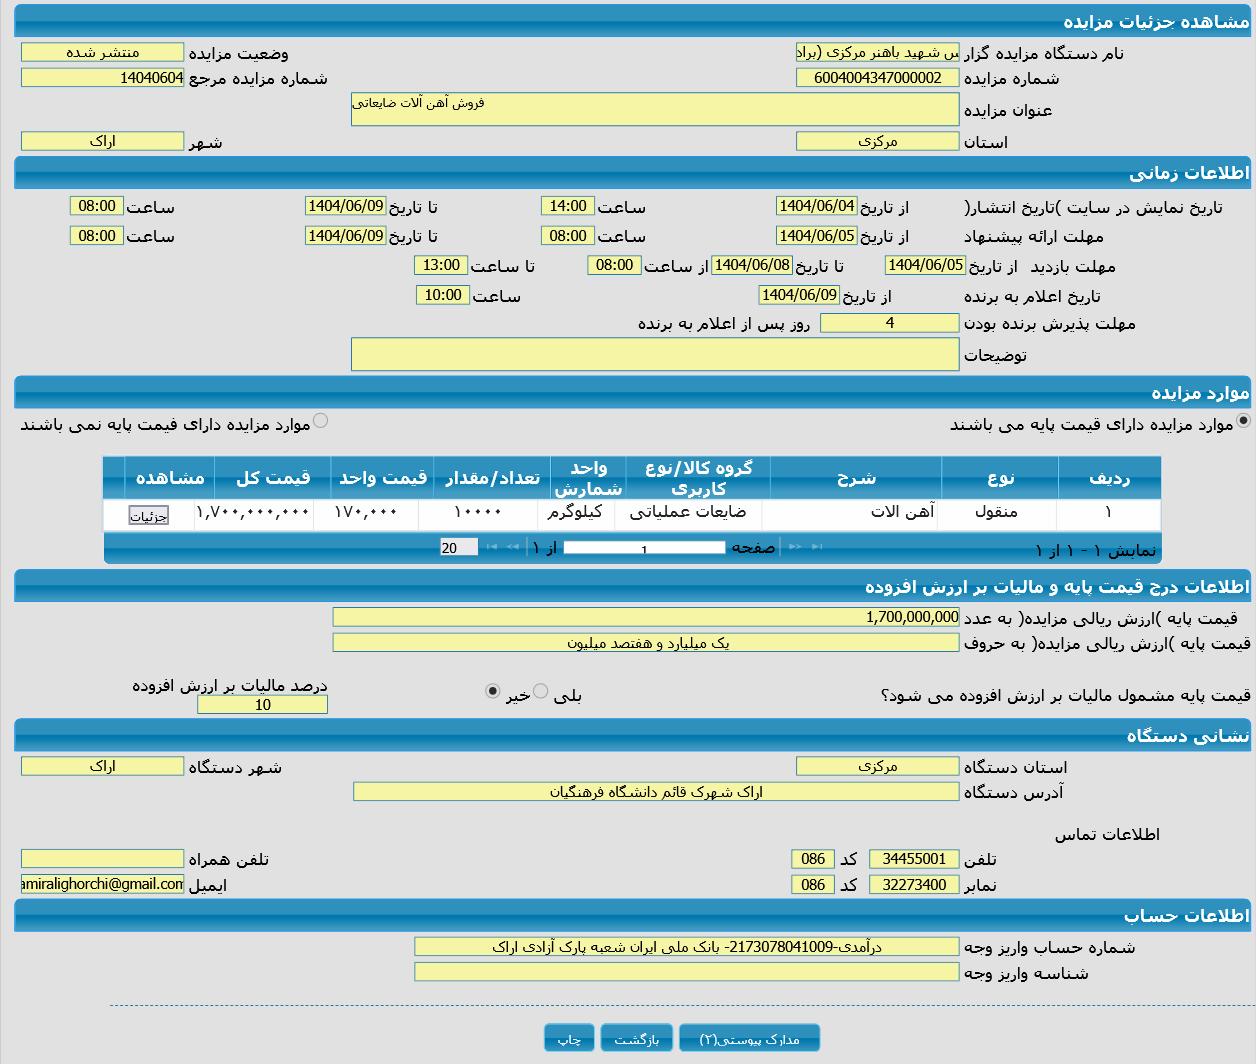Open 'جزئیات' for the آهن الات row
Viewport: 1256px width, 1064px height.
pos(148,516)
